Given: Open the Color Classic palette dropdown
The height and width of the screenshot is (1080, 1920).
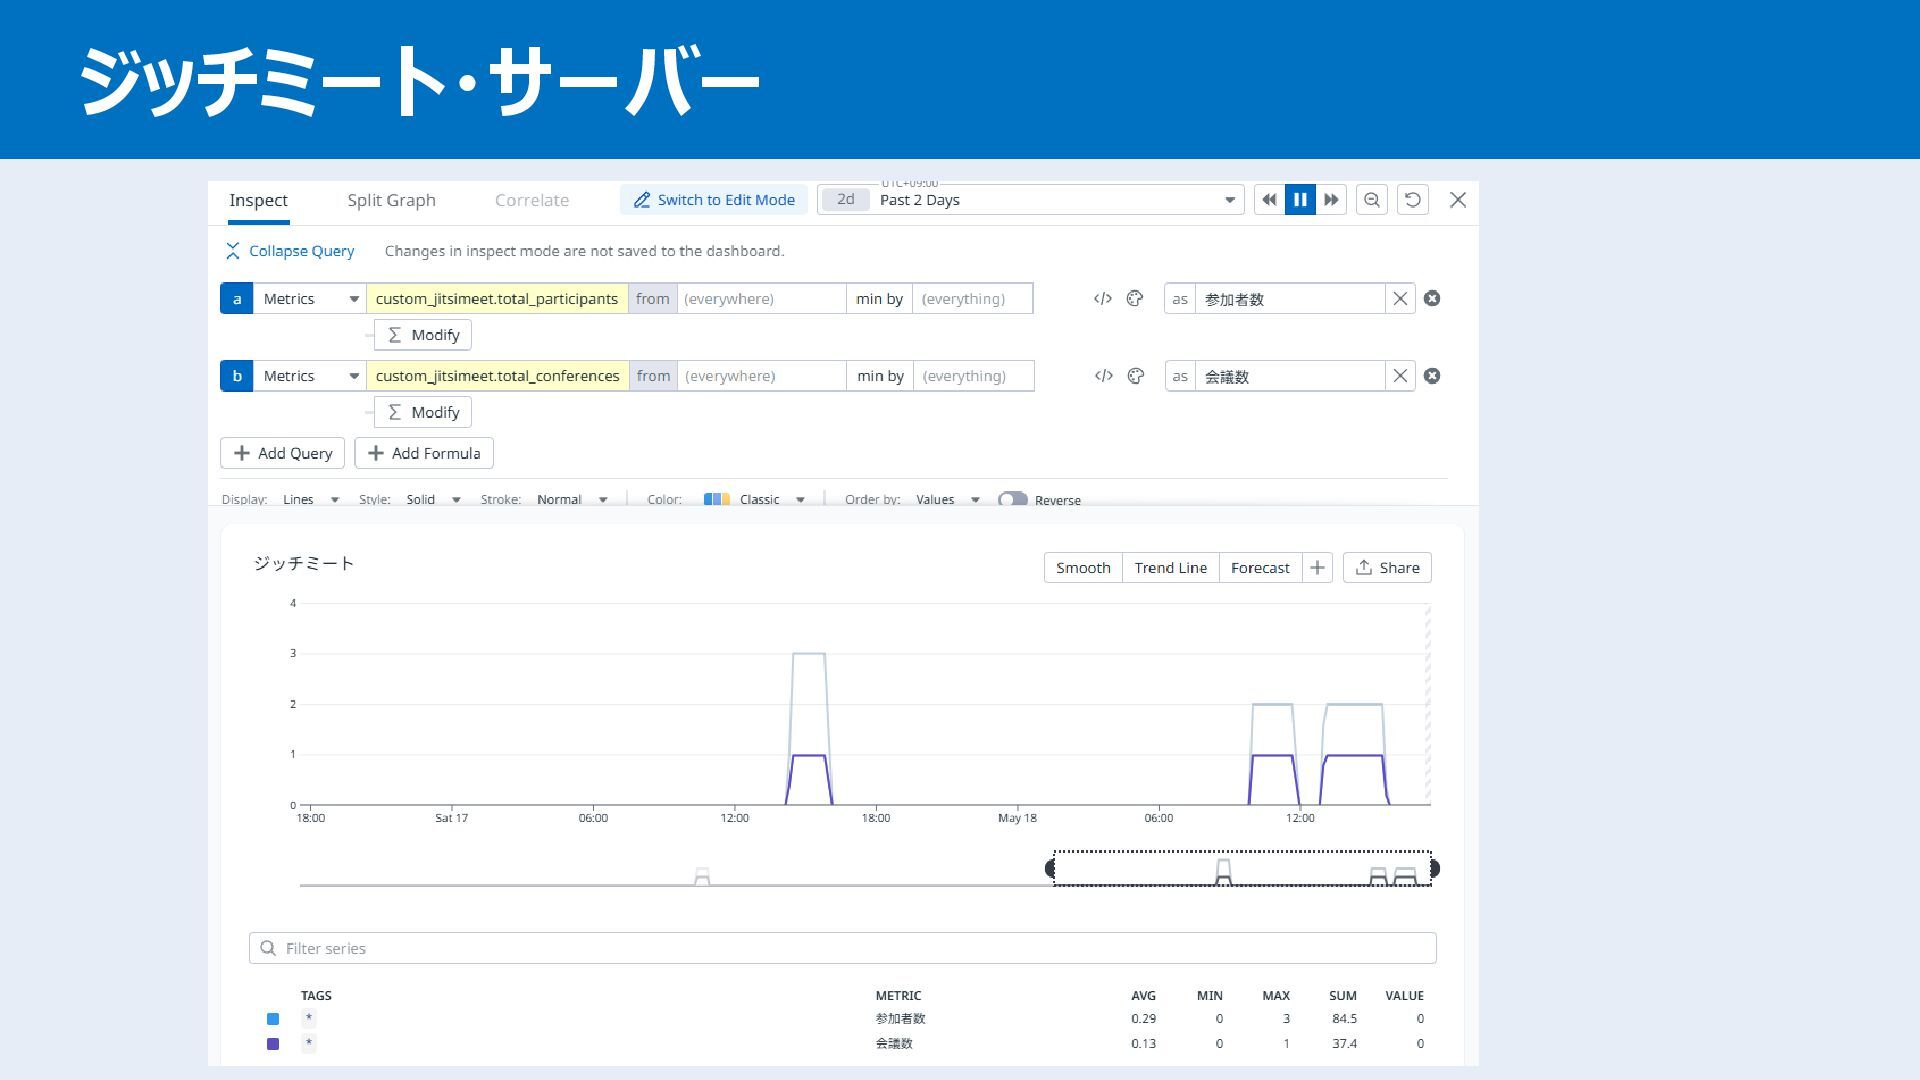Looking at the screenshot, I should [755, 500].
